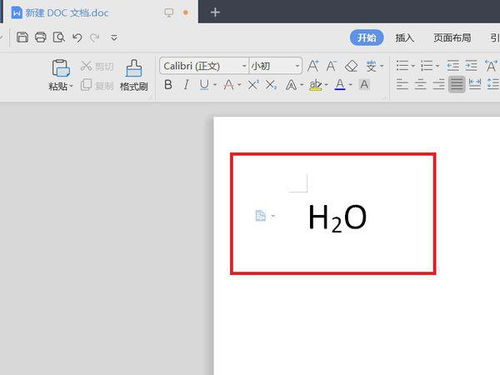Click the Save icon in quick access toolbar

(22, 37)
